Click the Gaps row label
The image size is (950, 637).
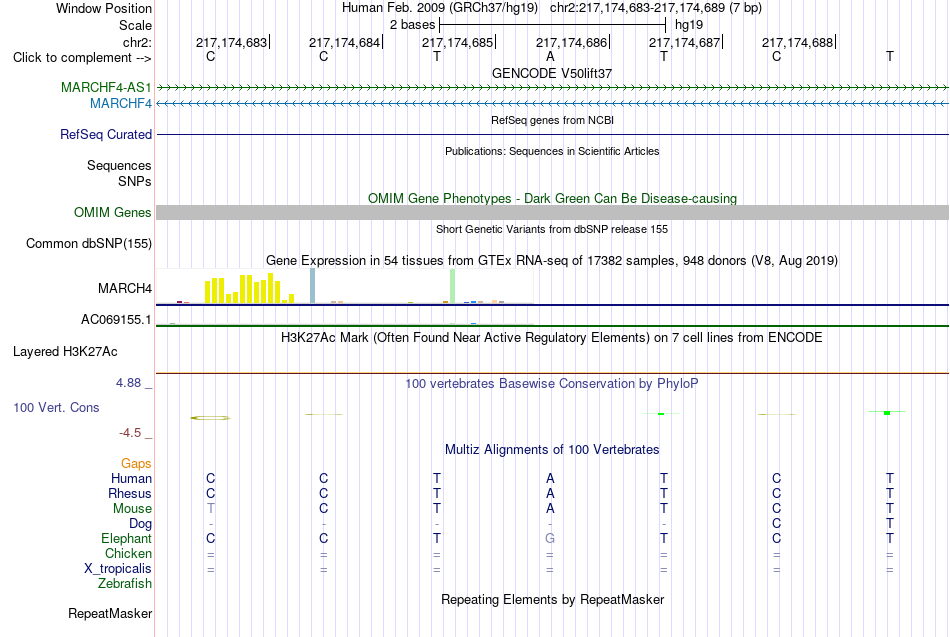point(136,464)
